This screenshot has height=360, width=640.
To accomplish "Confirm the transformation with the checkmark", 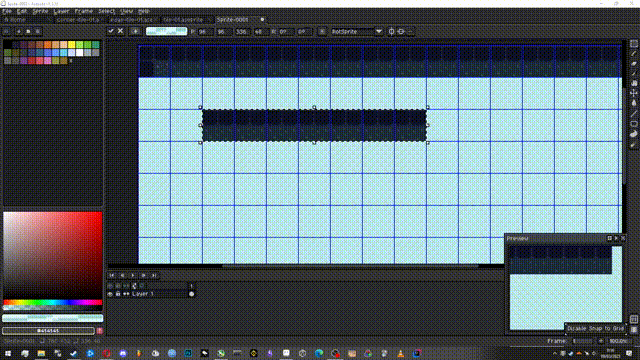I will click(x=111, y=31).
